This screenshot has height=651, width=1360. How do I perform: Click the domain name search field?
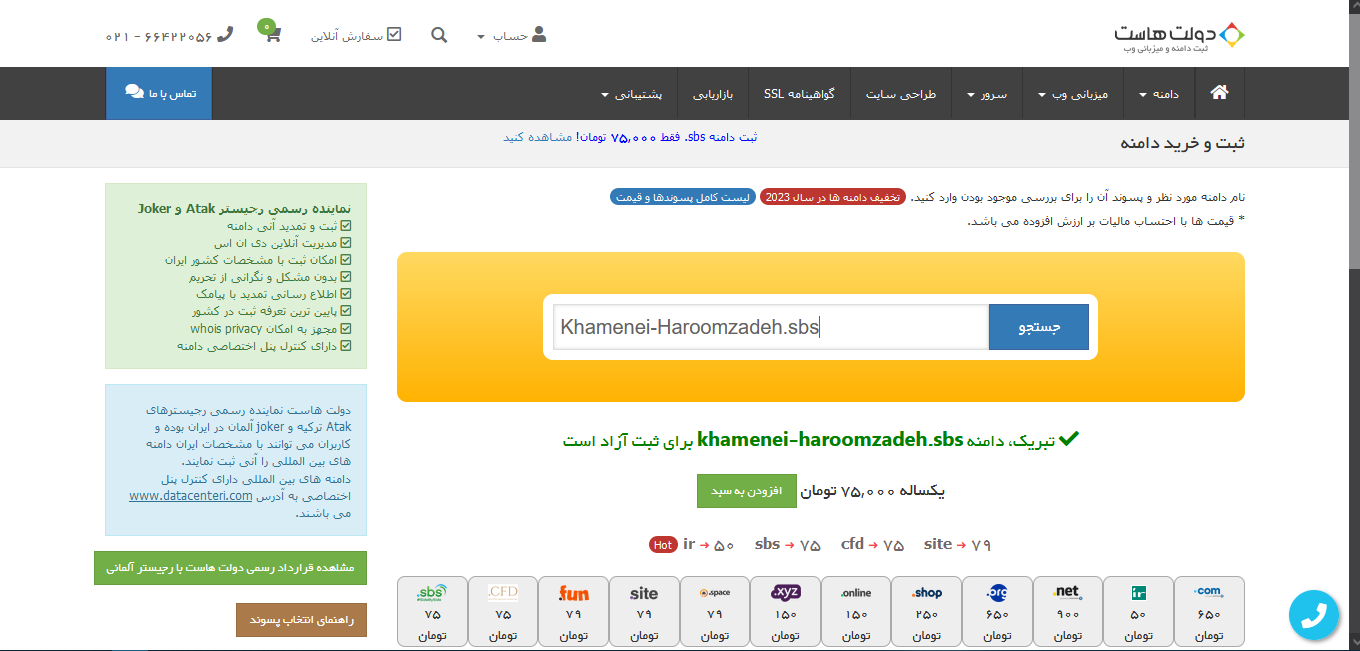coord(771,327)
